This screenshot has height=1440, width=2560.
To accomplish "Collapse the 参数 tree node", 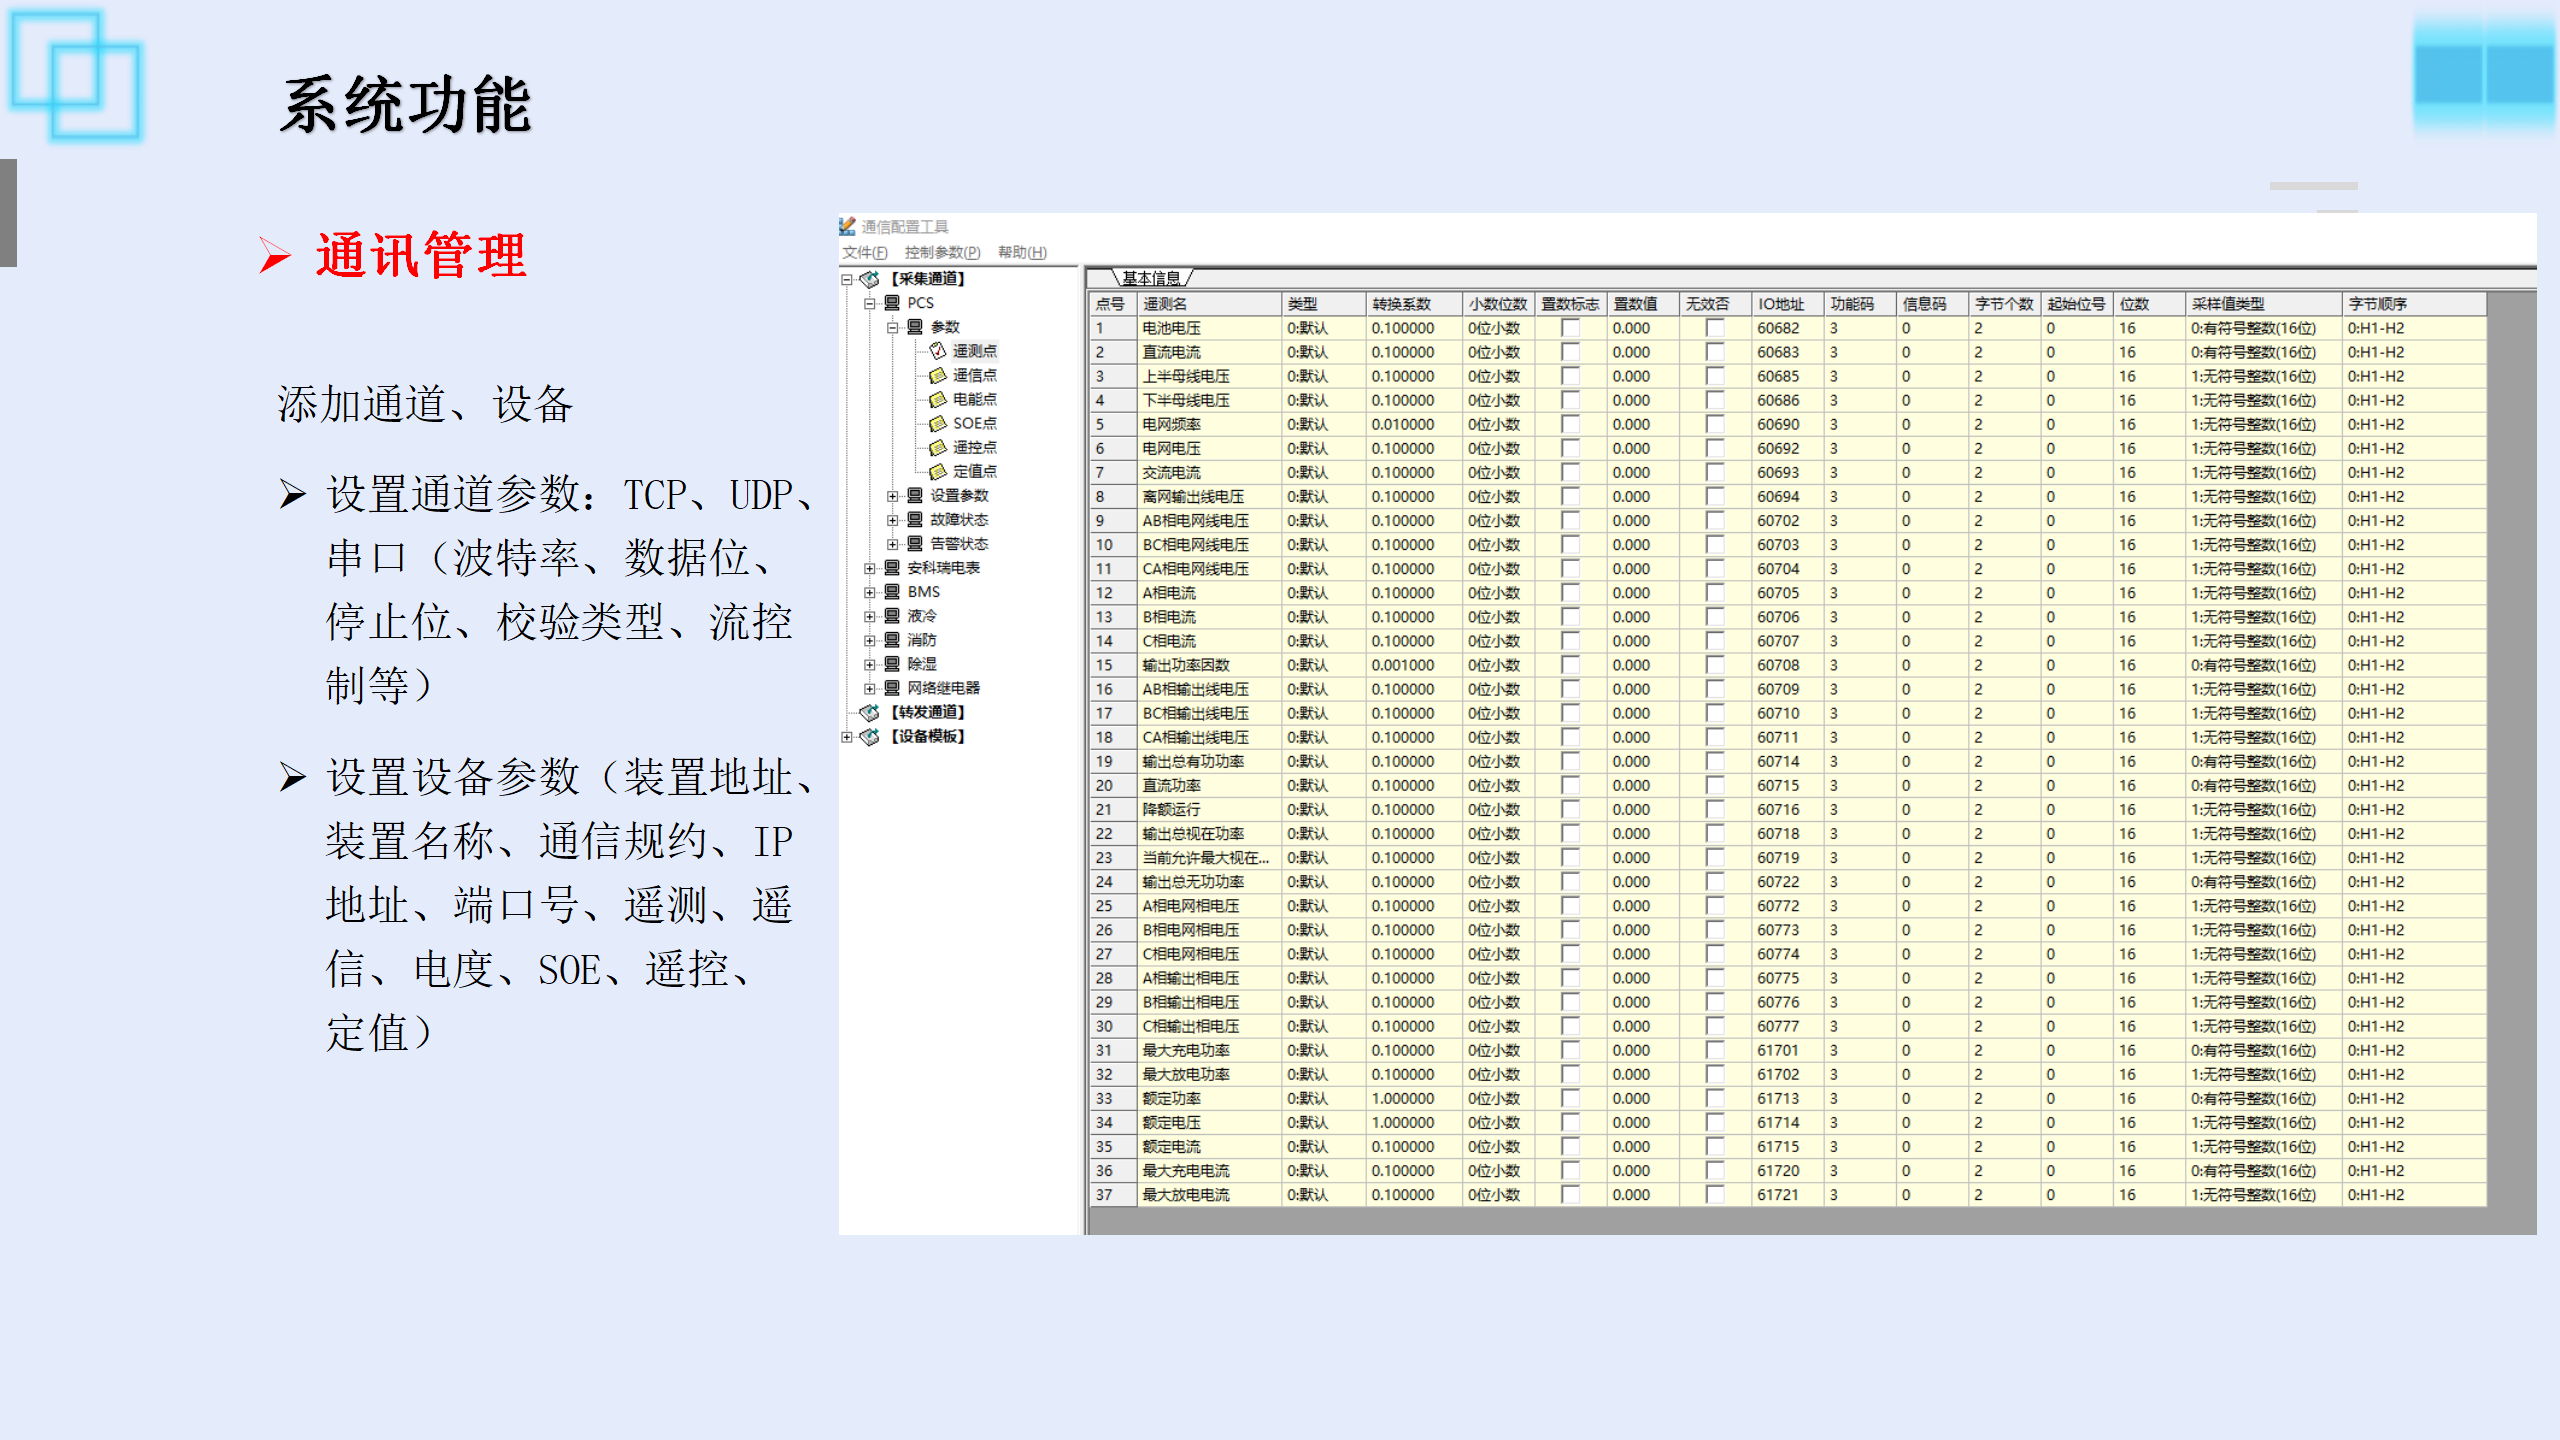I will 893,327.
